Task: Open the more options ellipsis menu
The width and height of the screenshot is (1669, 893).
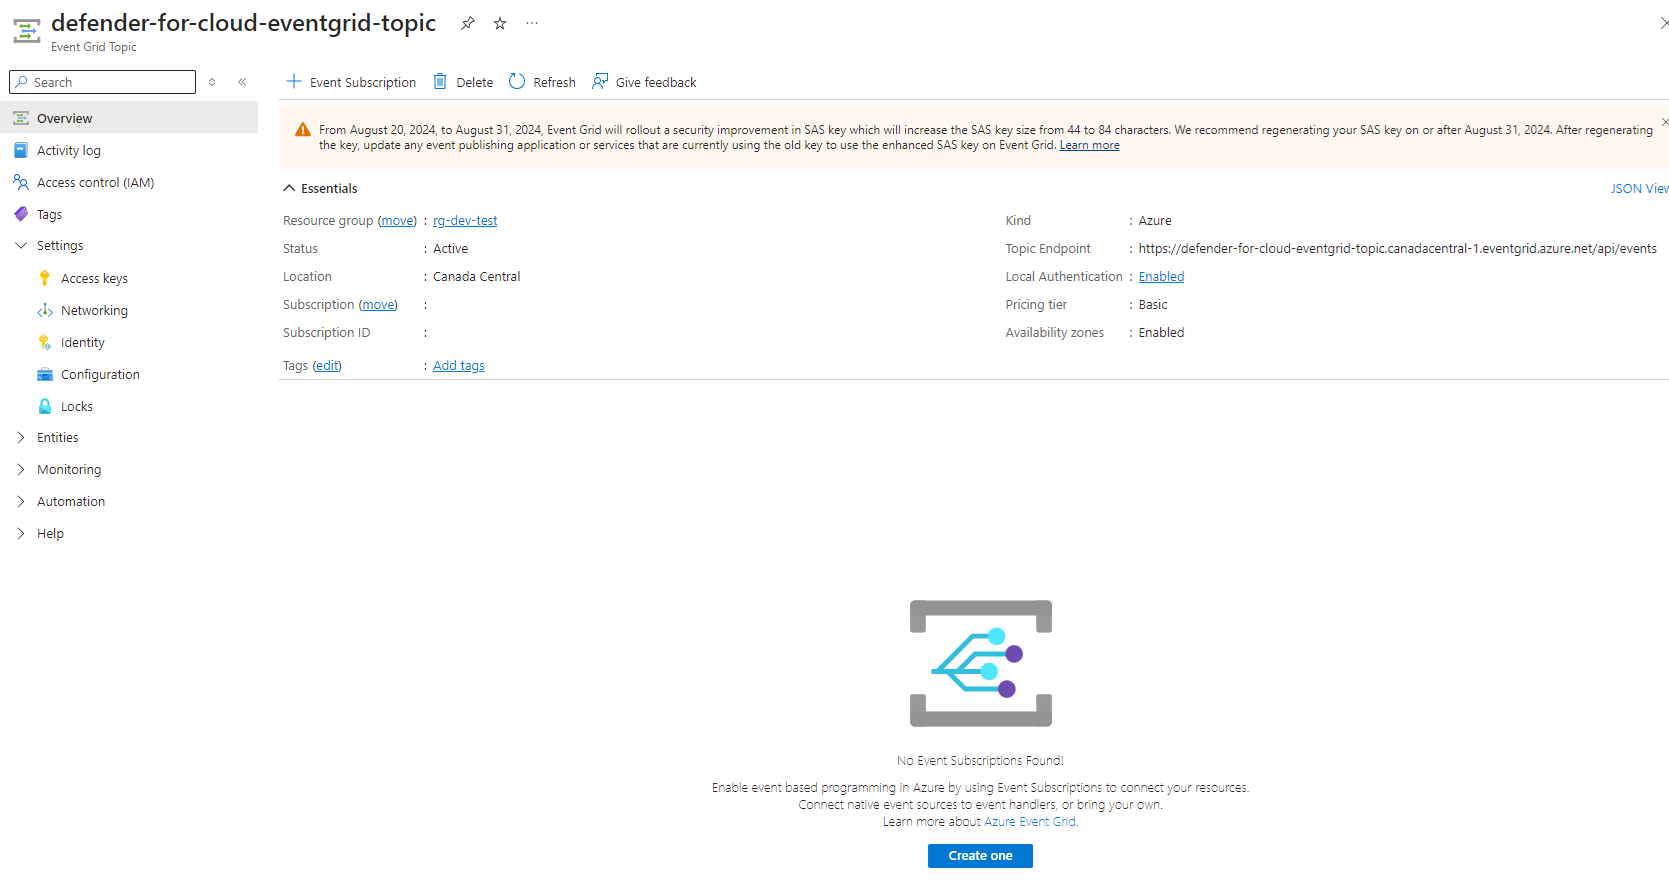Action: [532, 23]
